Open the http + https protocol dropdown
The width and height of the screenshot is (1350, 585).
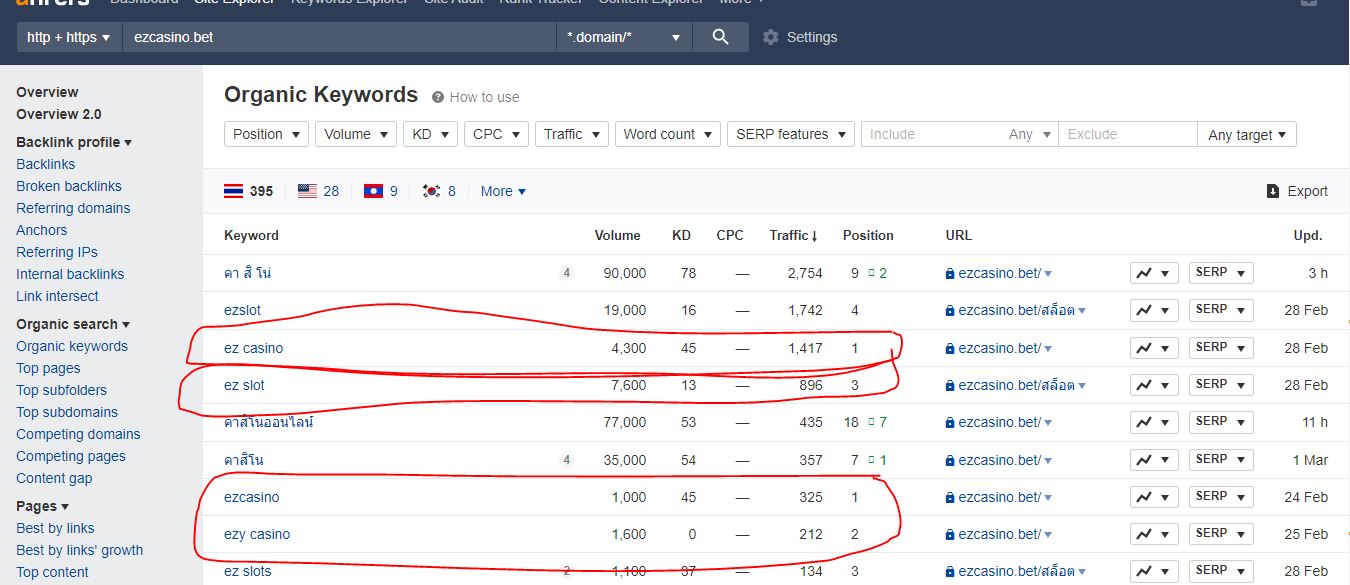(68, 37)
